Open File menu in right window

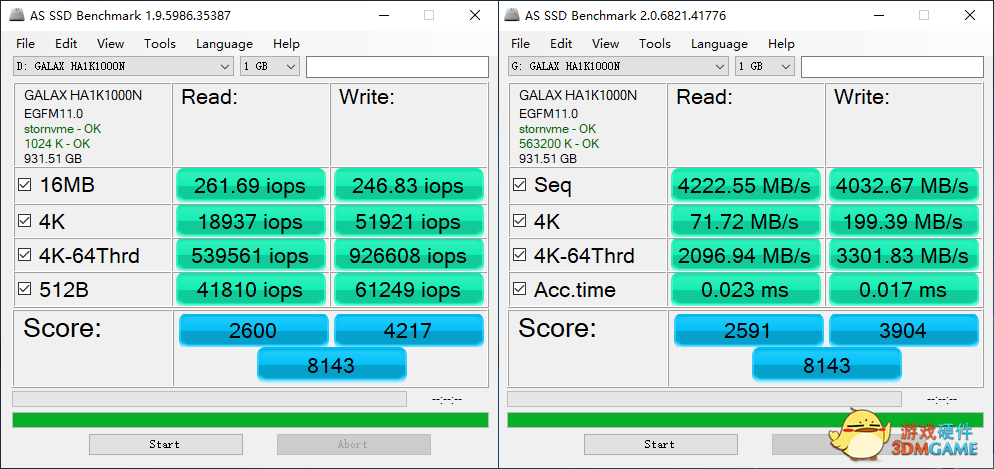tap(520, 44)
